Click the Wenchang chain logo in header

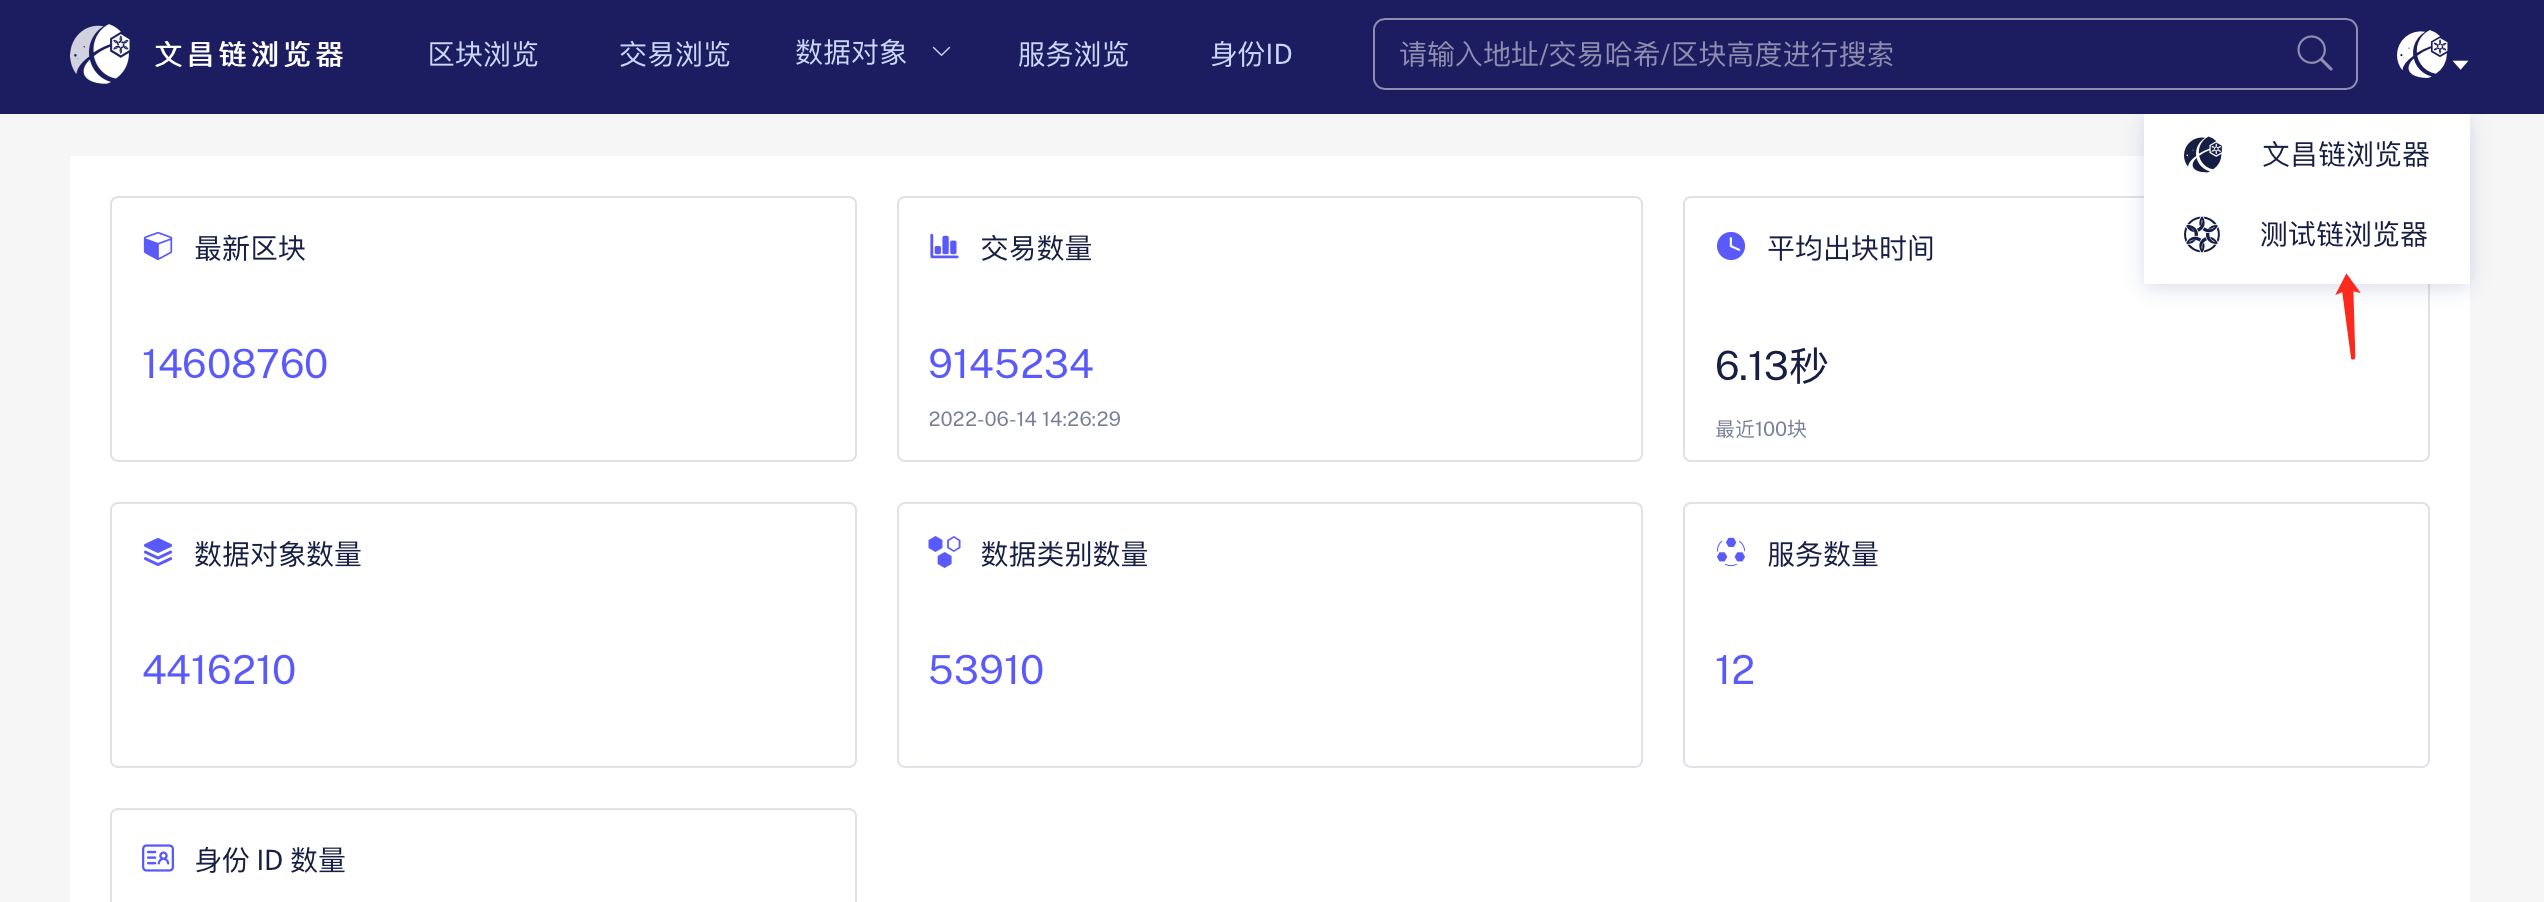click(100, 54)
